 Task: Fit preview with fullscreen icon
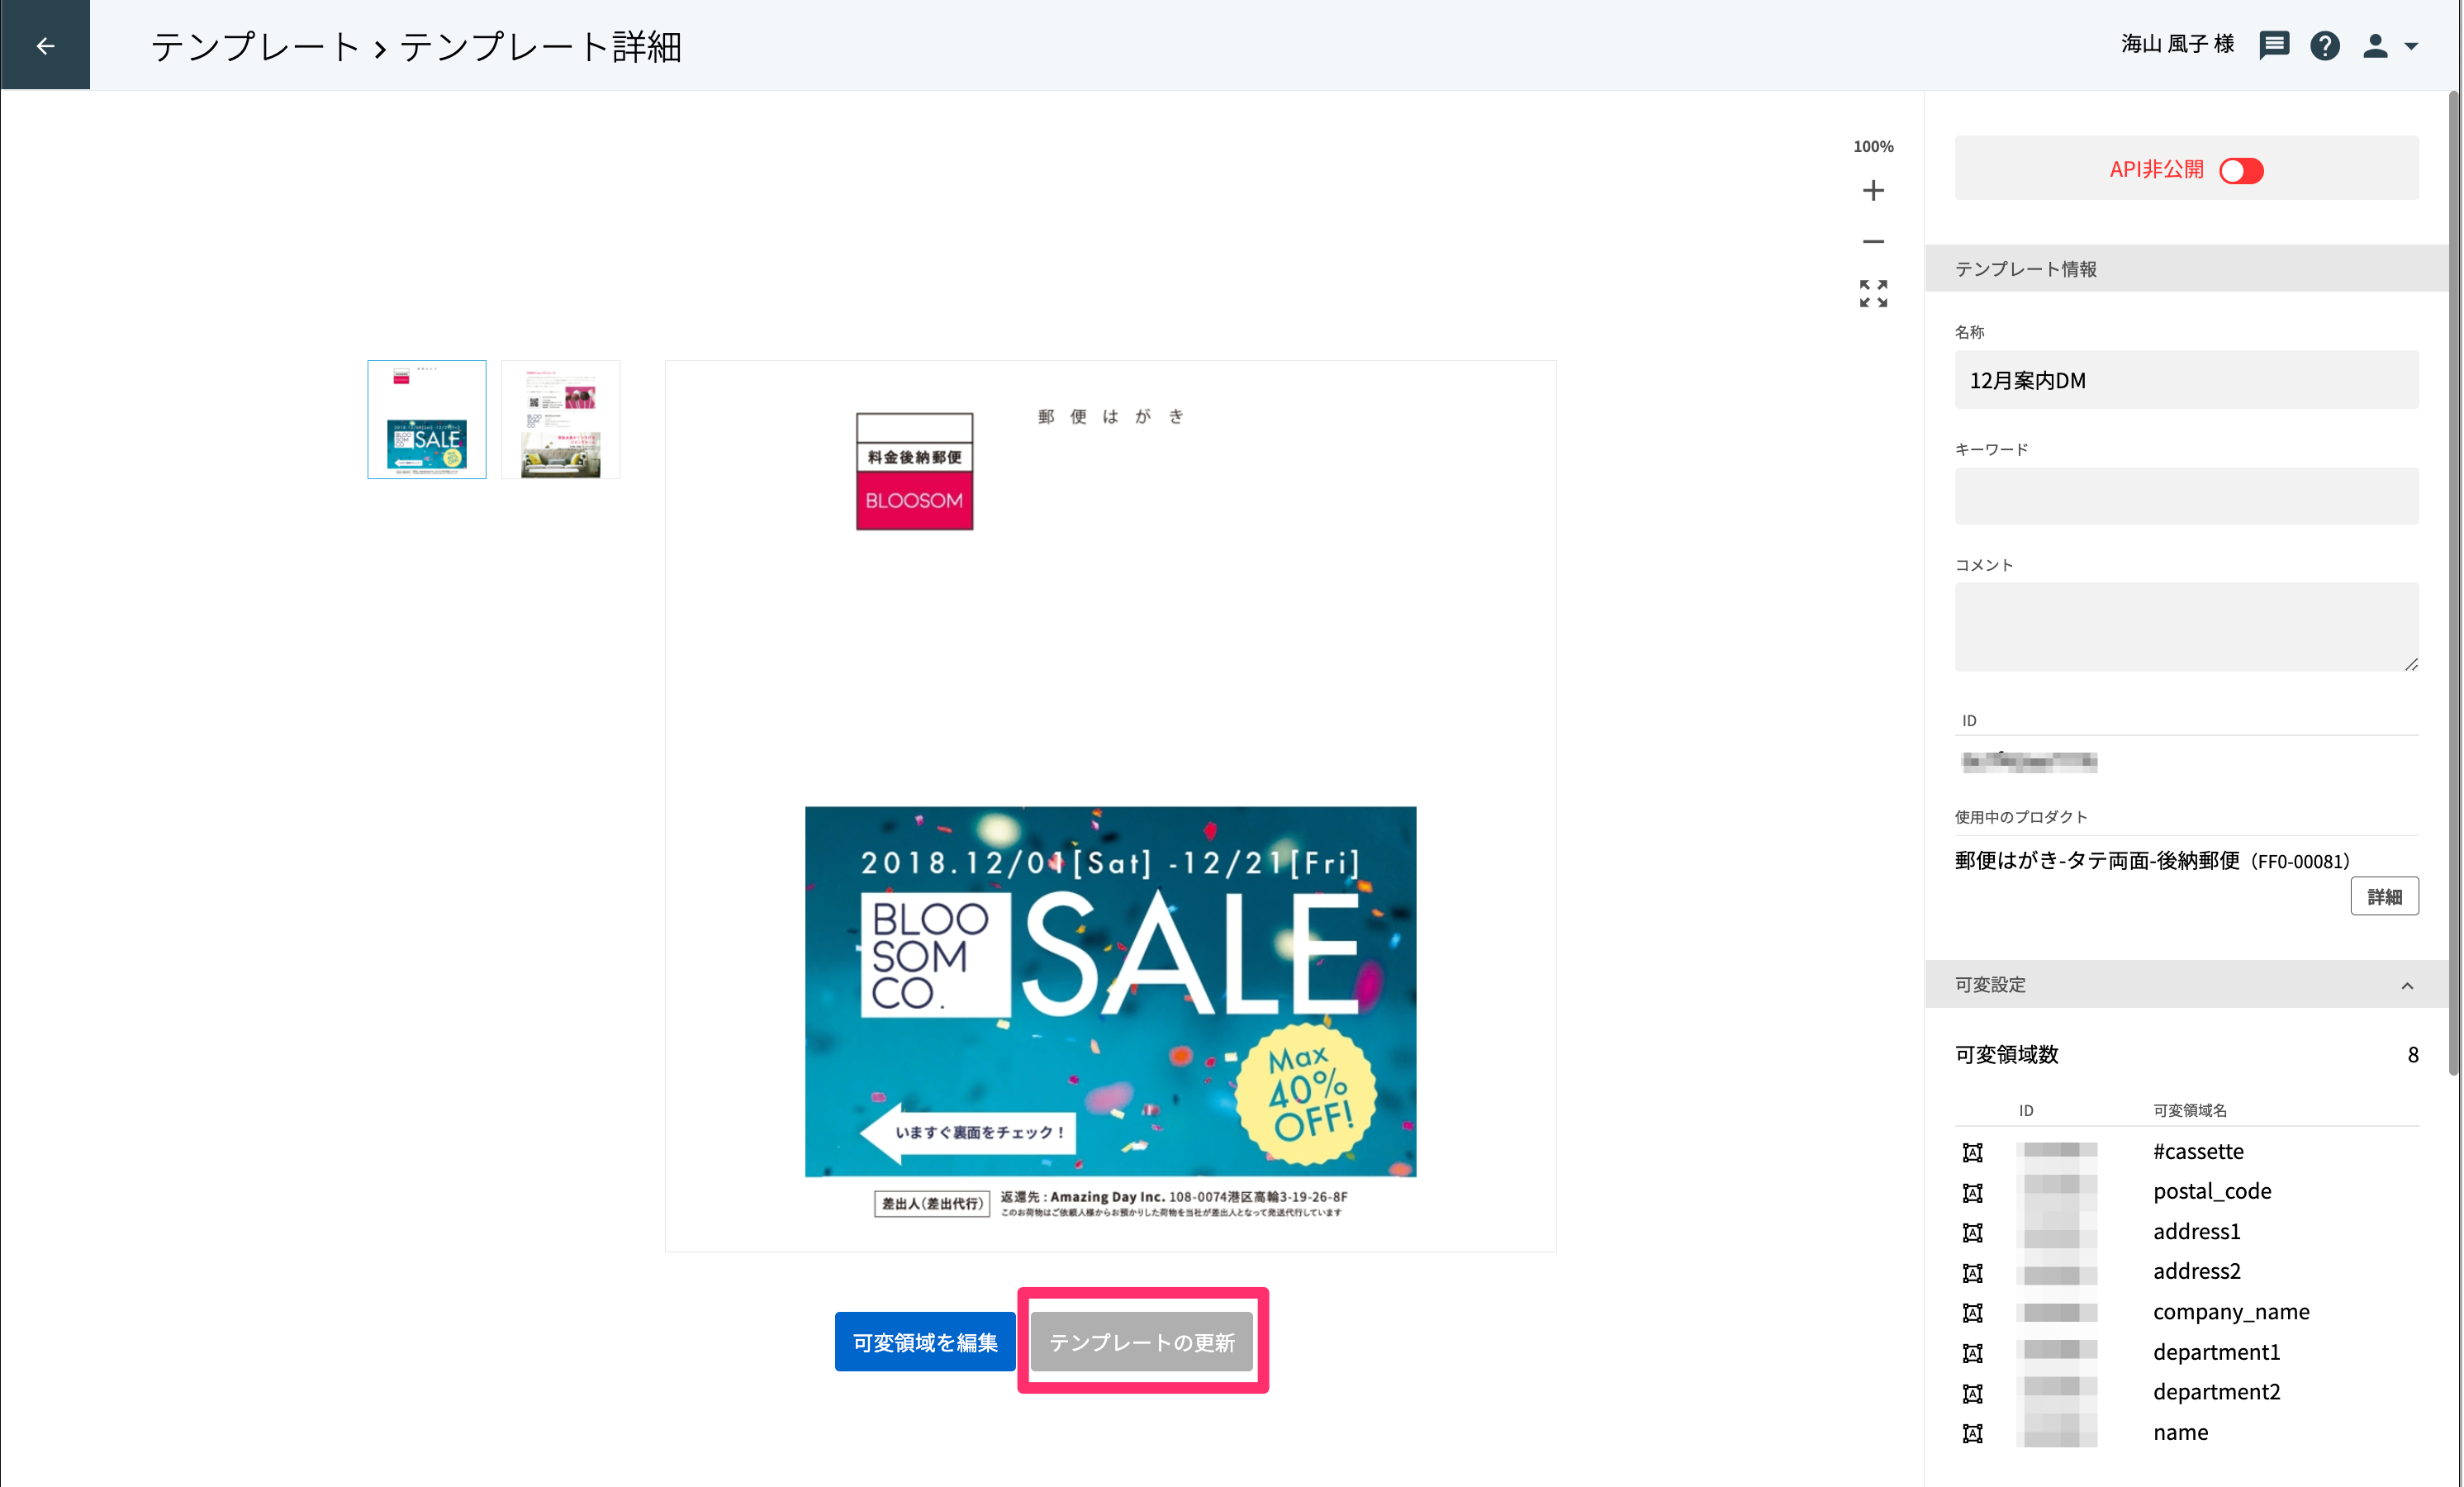coord(1873,293)
